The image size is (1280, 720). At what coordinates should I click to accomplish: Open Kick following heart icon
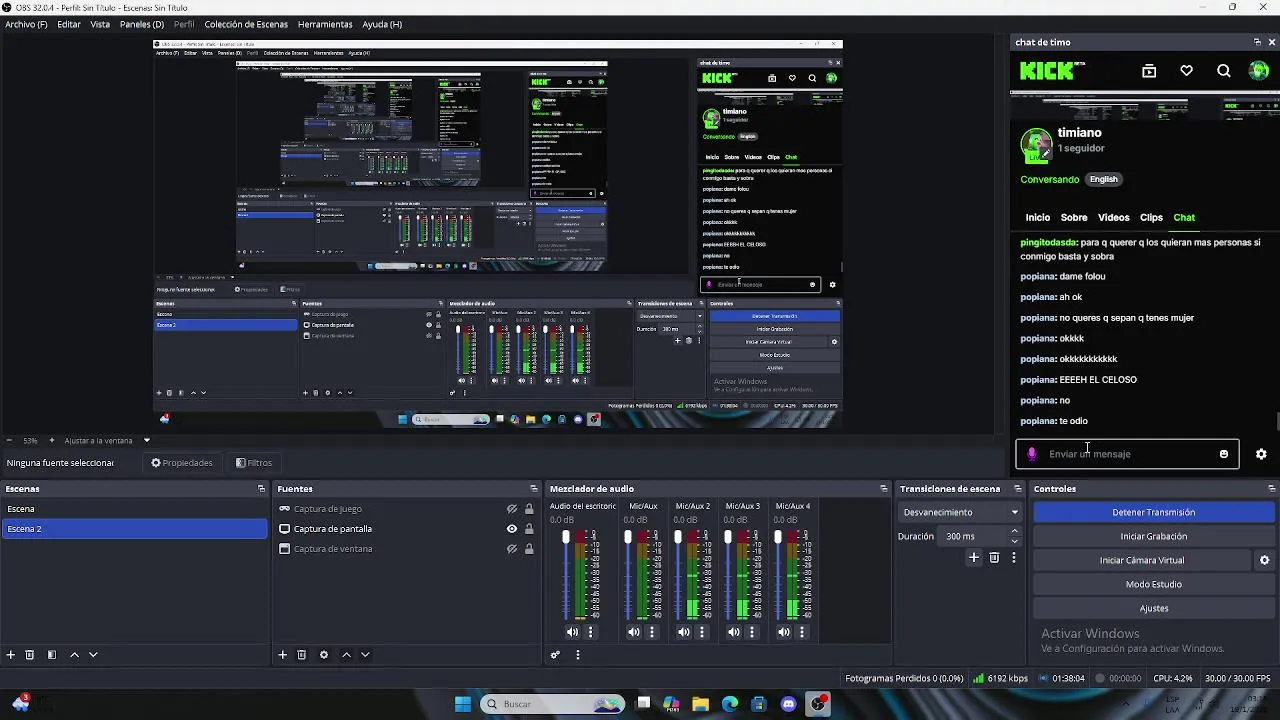[1186, 71]
